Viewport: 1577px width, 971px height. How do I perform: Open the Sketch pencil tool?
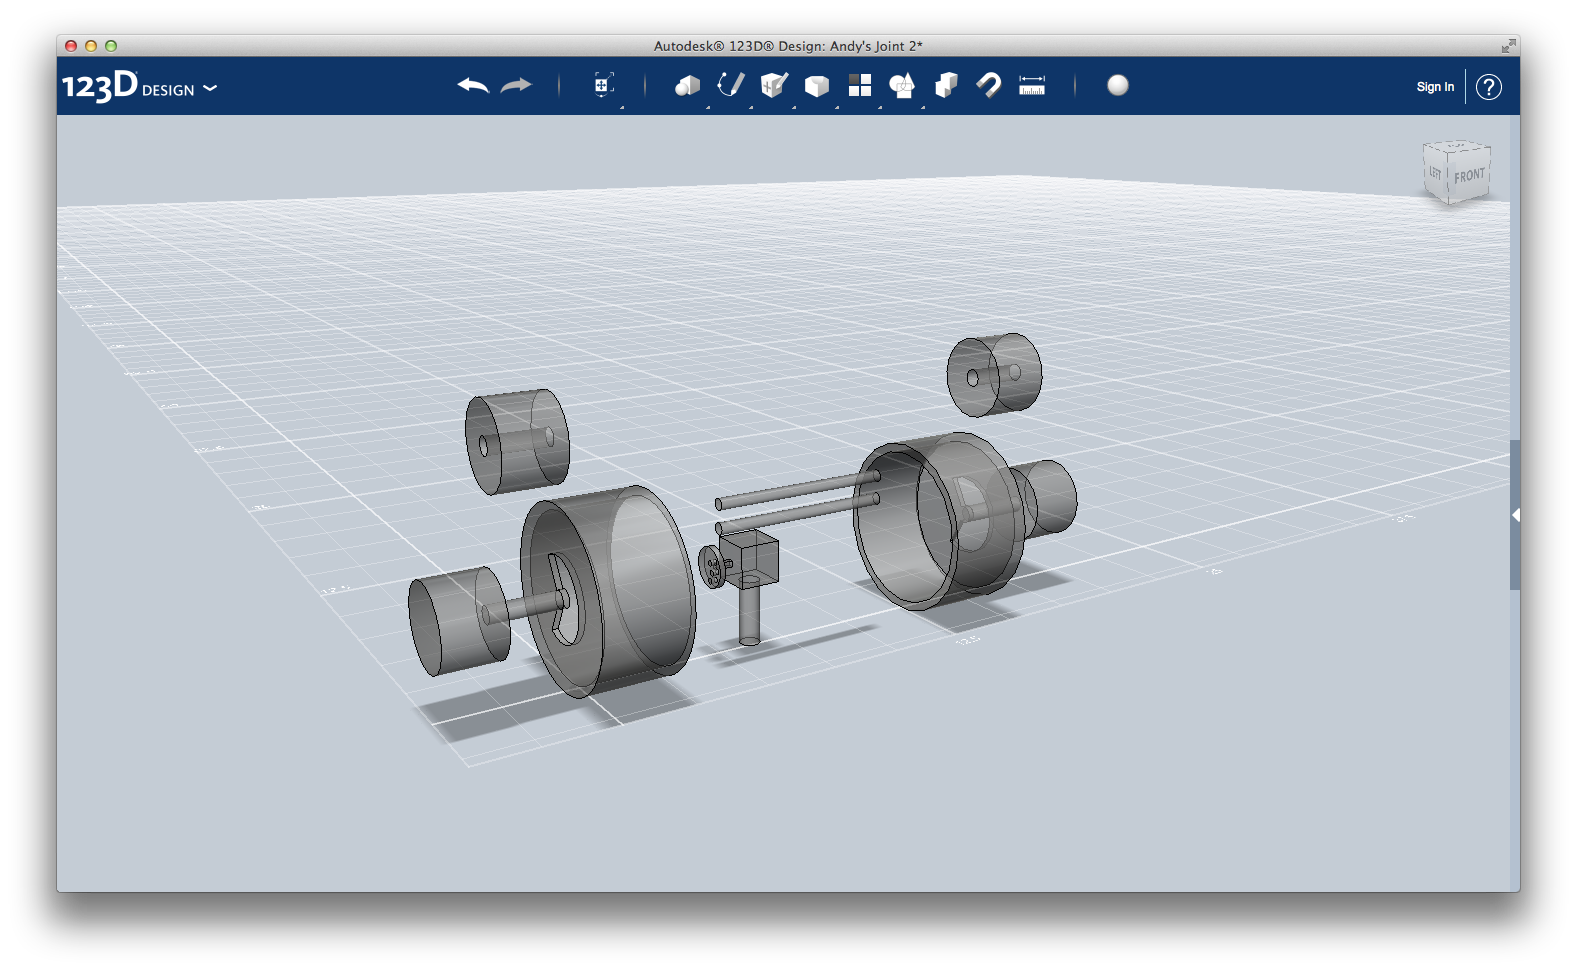pyautogui.click(x=731, y=85)
